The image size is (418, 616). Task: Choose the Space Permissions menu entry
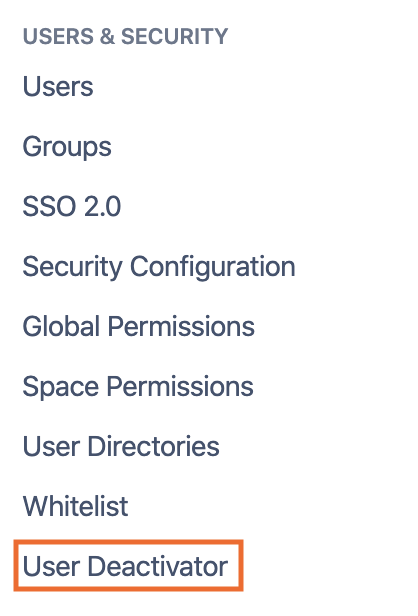click(138, 387)
